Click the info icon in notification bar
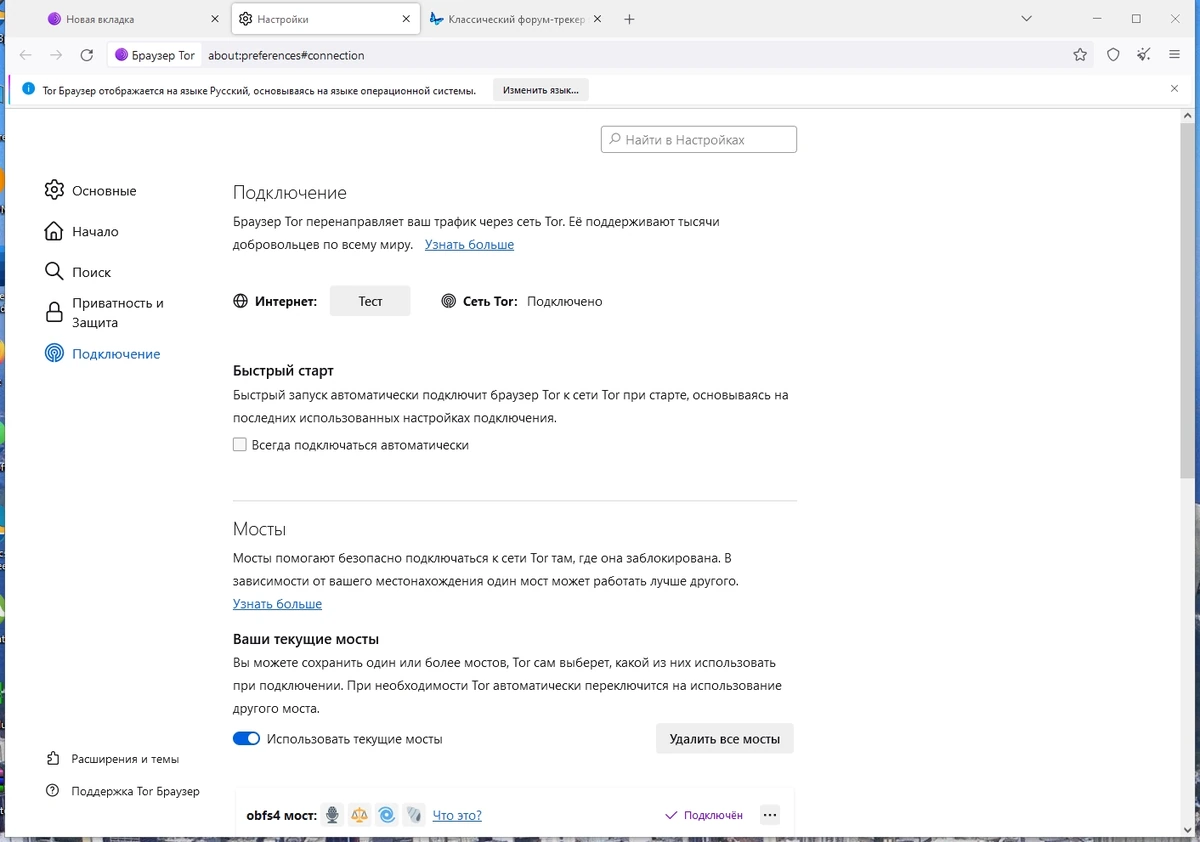 tap(28, 90)
